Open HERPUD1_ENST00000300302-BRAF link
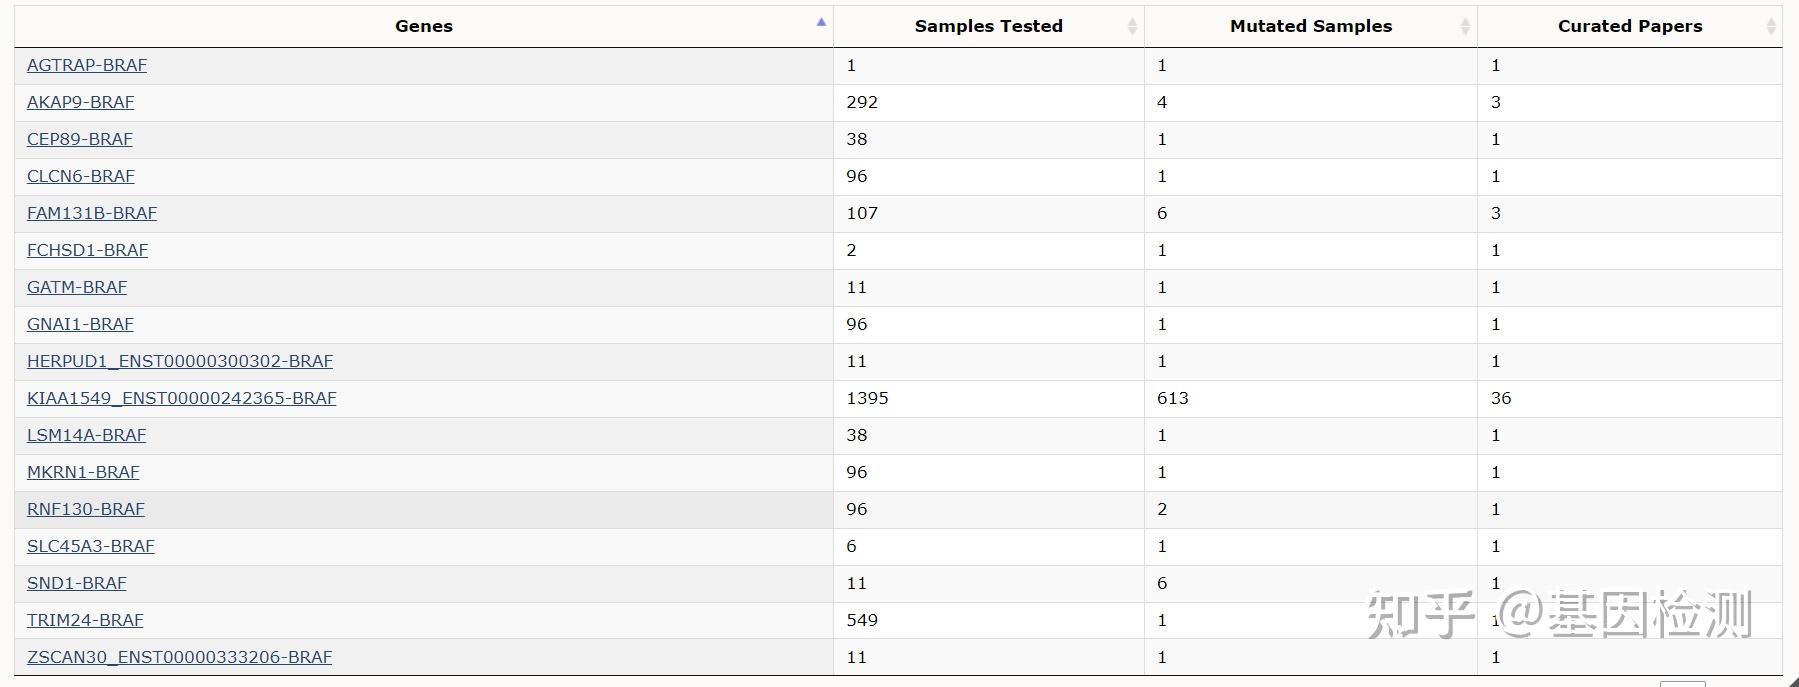The height and width of the screenshot is (687, 1799). [x=180, y=361]
